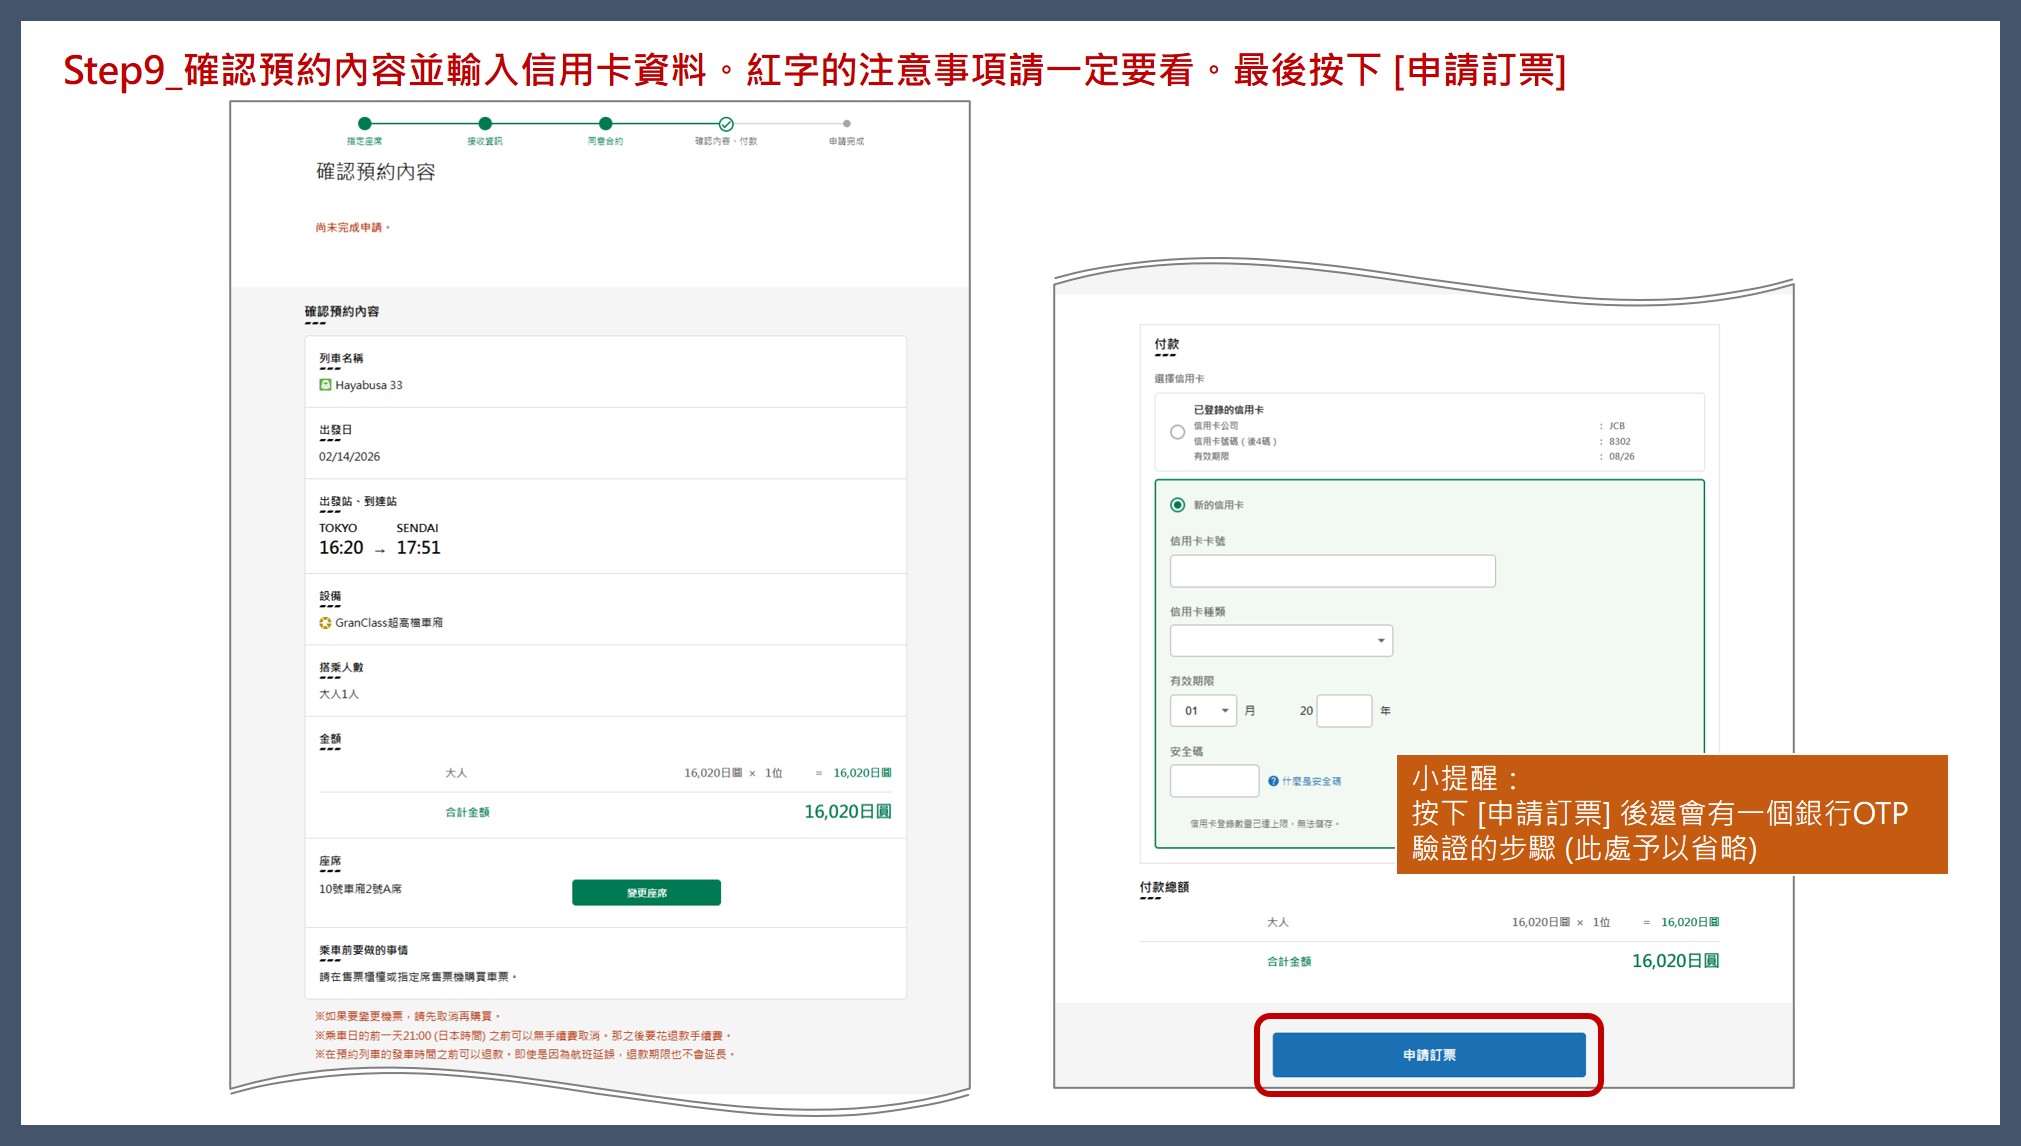The height and width of the screenshot is (1146, 2021).
Task: Click the Hayabusa 33 train icon
Action: [x=325, y=385]
